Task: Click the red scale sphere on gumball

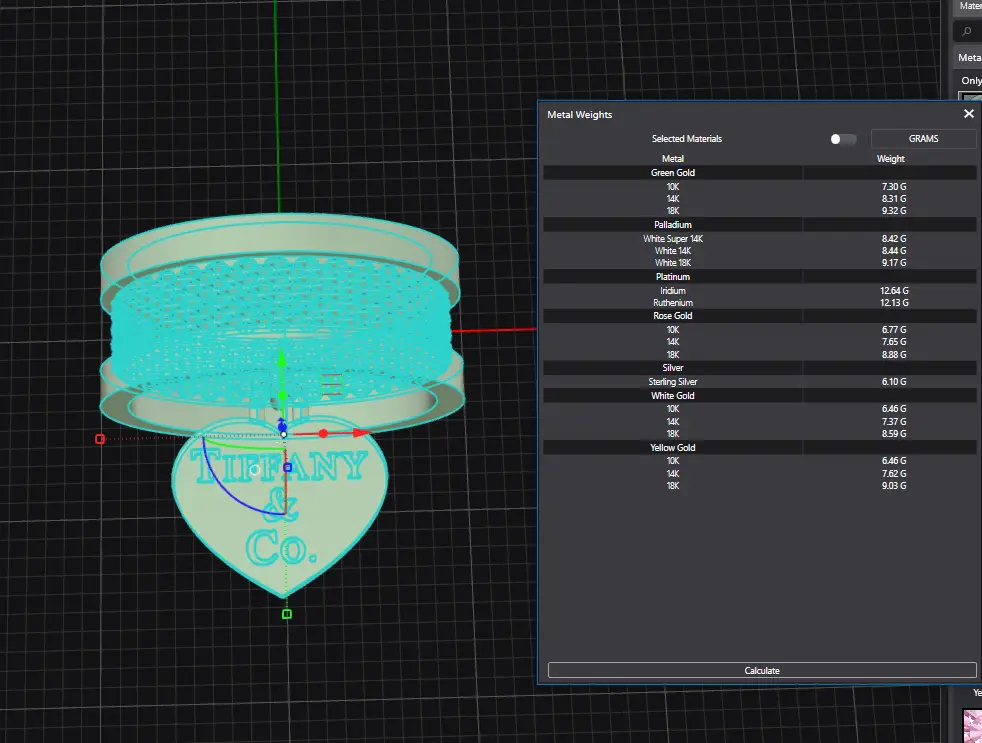Action: coord(323,434)
